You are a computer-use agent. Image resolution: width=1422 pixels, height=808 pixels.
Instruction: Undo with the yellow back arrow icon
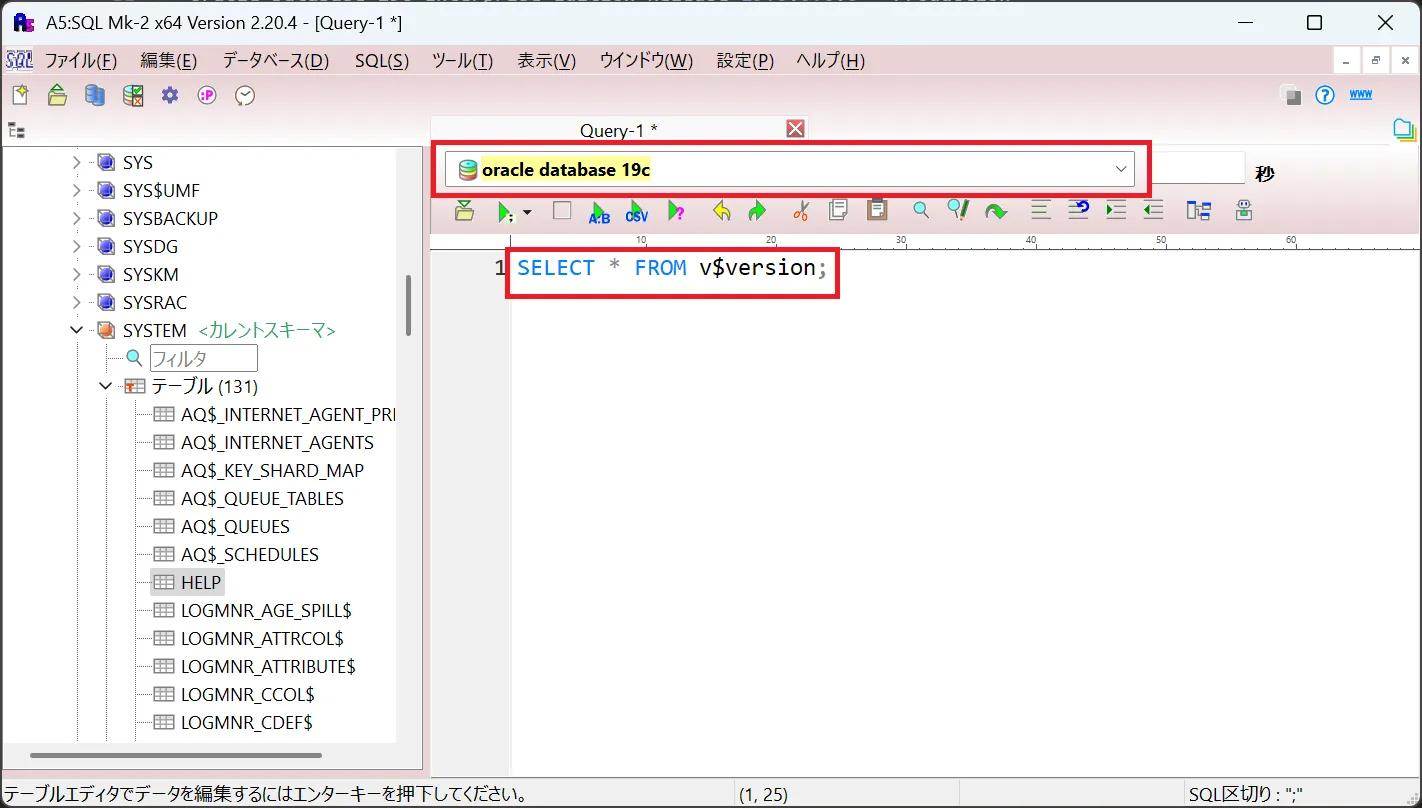(721, 210)
